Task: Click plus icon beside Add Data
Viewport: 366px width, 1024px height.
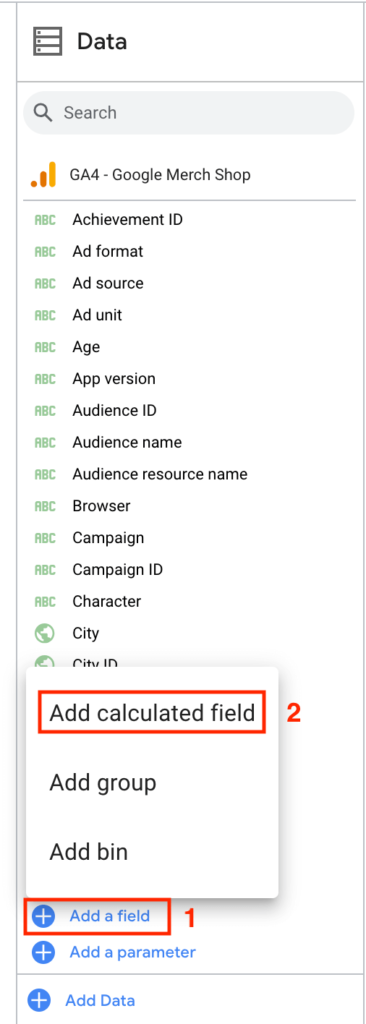Action: 39,1000
